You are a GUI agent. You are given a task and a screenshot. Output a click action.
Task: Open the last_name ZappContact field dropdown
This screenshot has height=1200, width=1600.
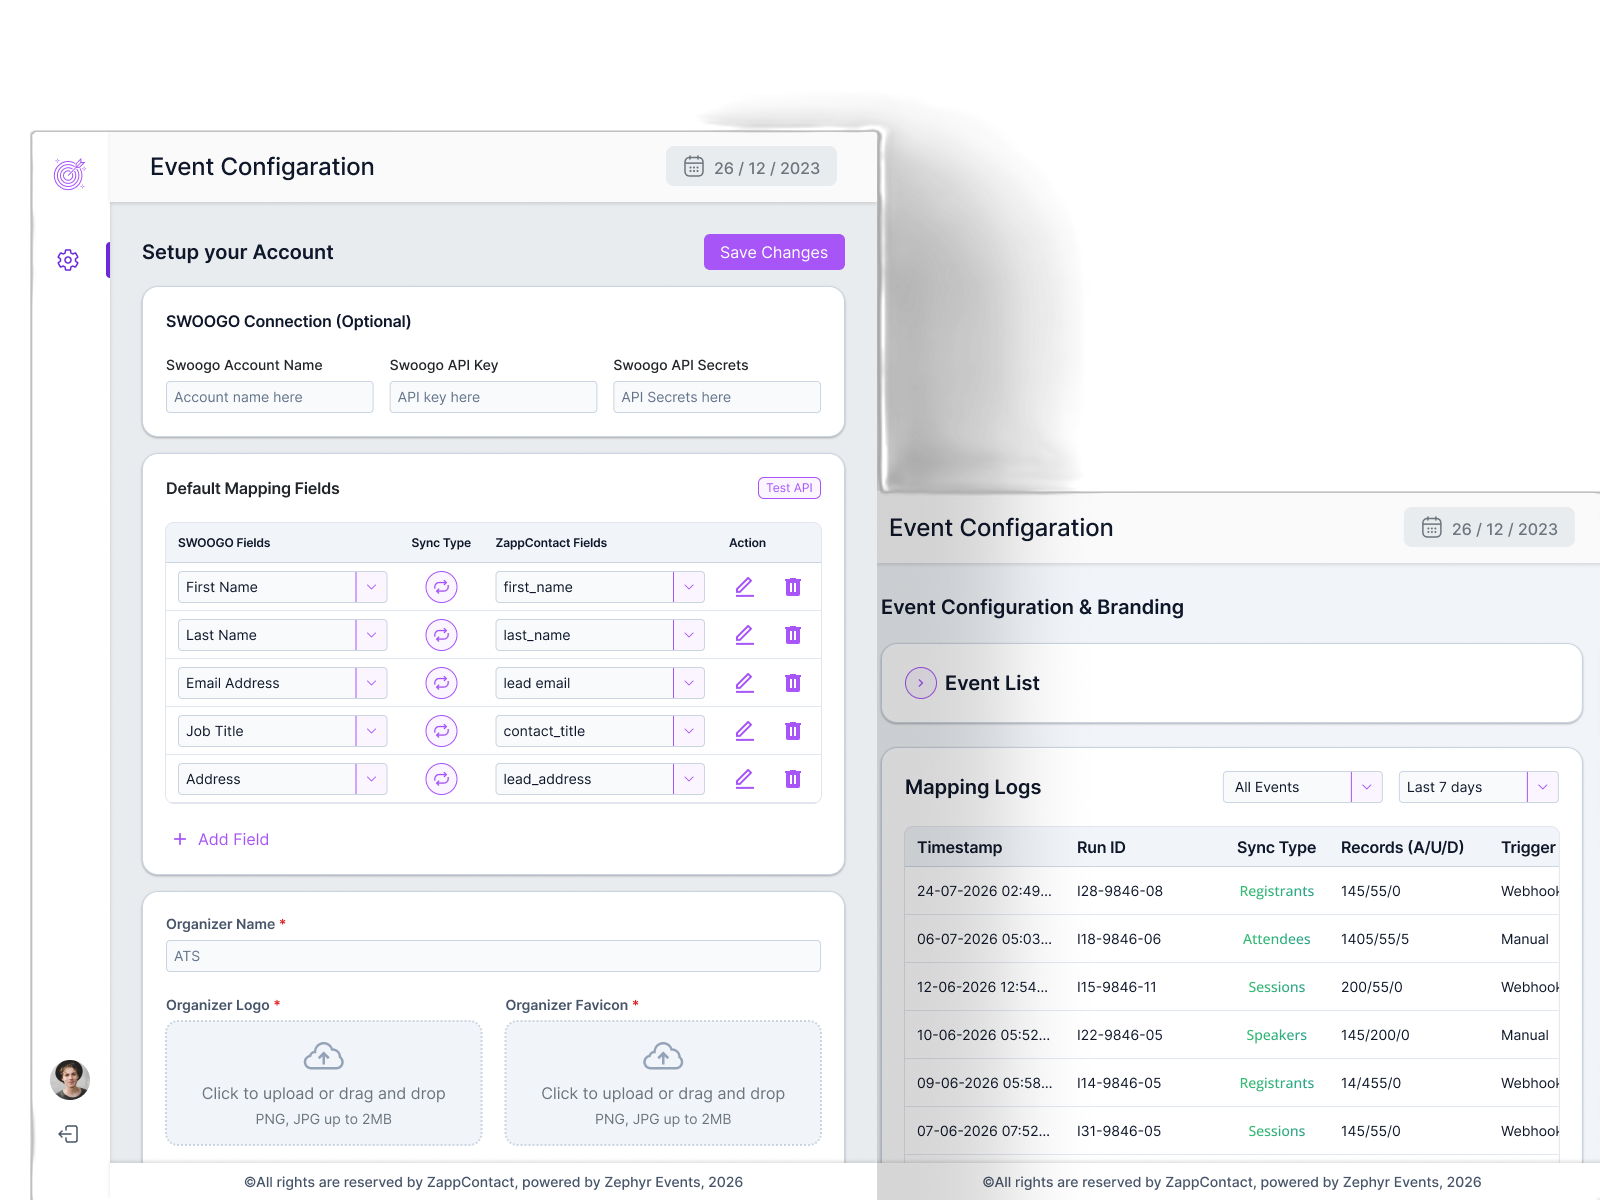click(689, 635)
